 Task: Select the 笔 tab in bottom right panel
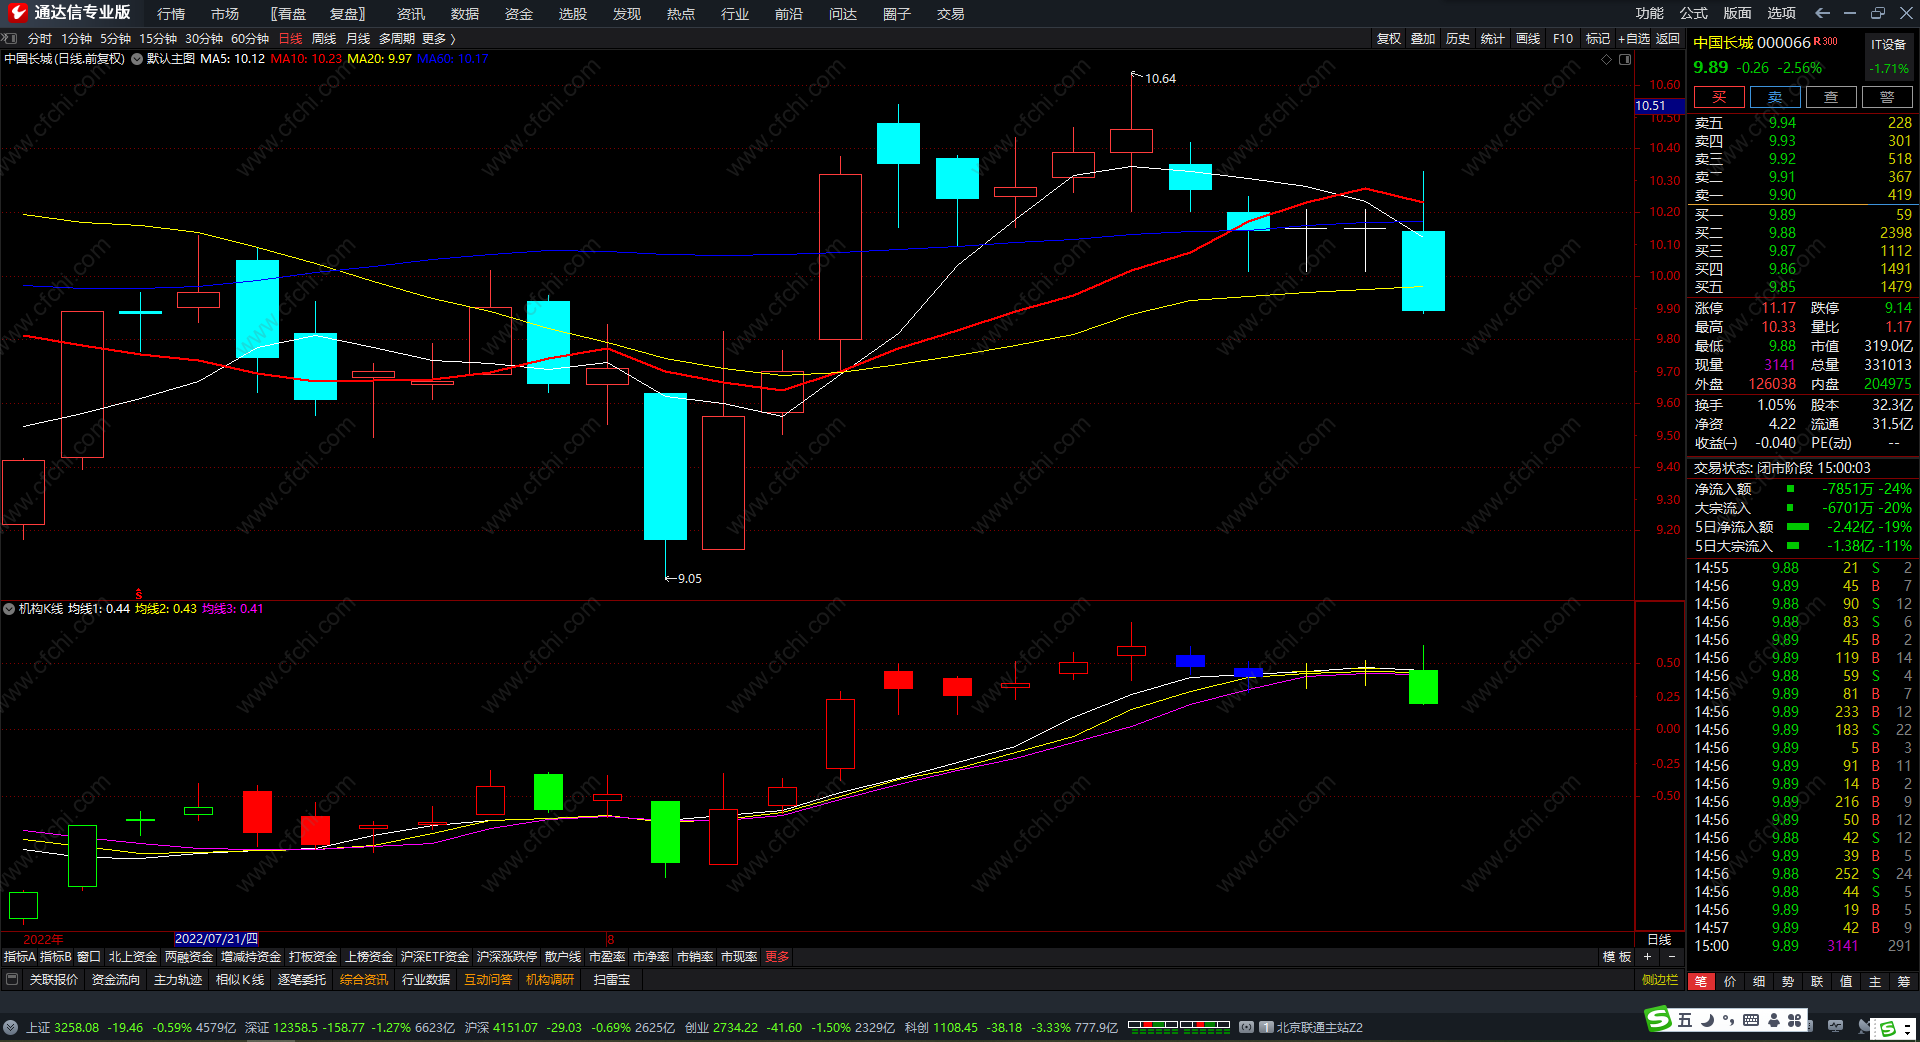tap(1701, 981)
